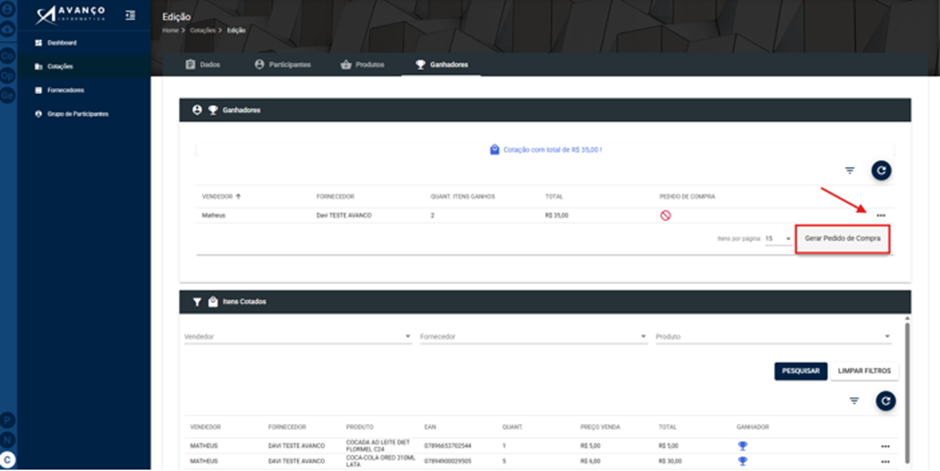Open three-dots menu for Coca-Cola Oreo row
940x471 pixels.
885,461
